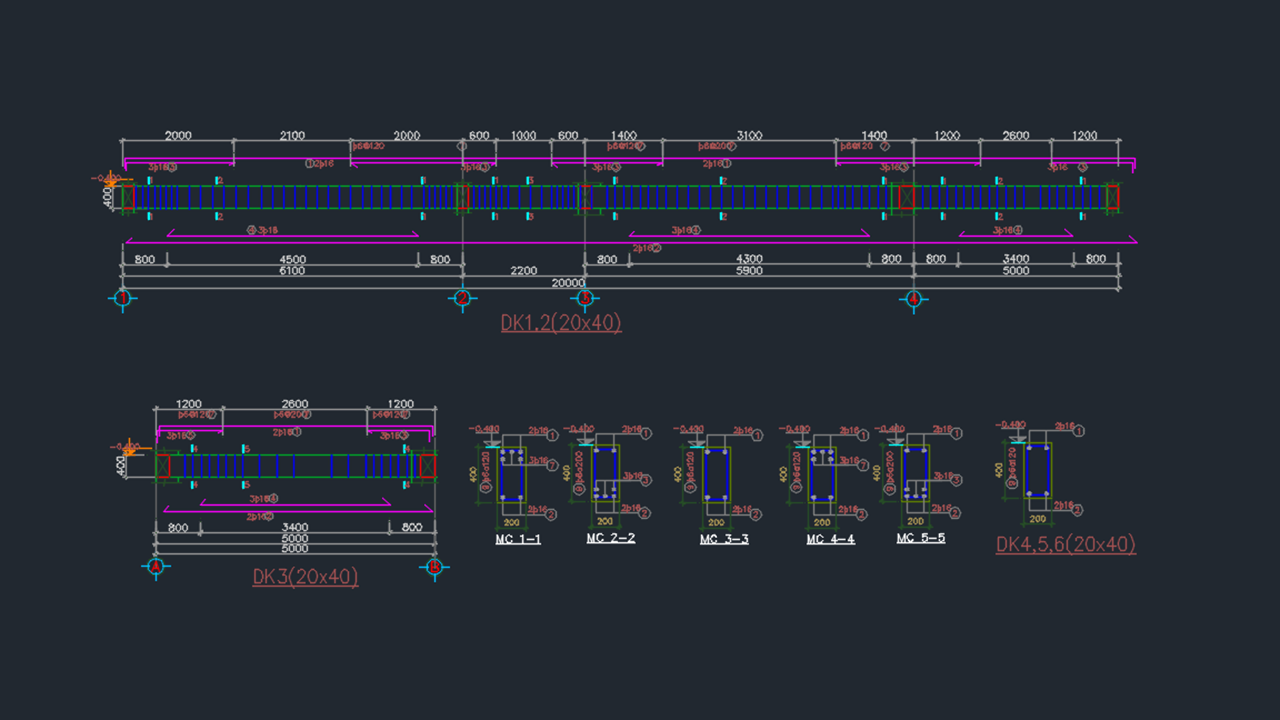Select the 3400 dimension in DK3 elevation
This screenshot has width=1280, height=720.
coord(295,527)
